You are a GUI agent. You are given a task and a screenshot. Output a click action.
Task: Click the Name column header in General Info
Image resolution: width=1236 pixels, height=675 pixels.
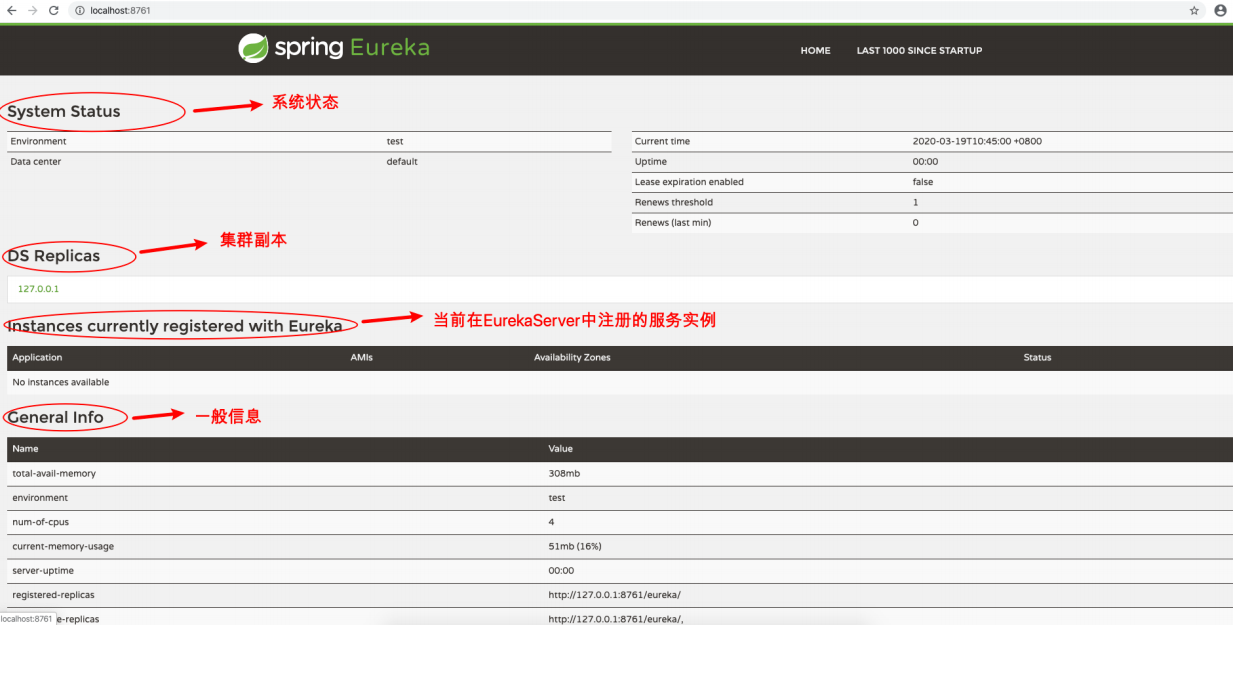coord(26,448)
